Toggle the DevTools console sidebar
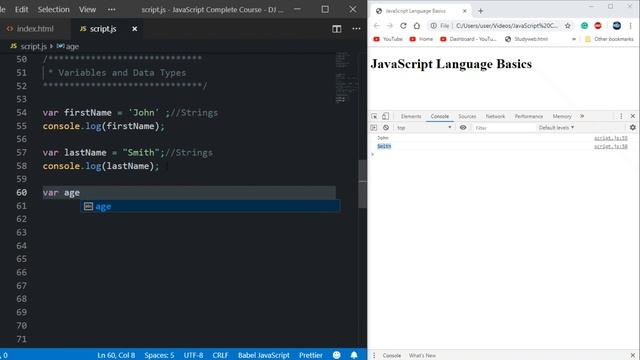Screen dimensions: 640x360 tap(373, 128)
